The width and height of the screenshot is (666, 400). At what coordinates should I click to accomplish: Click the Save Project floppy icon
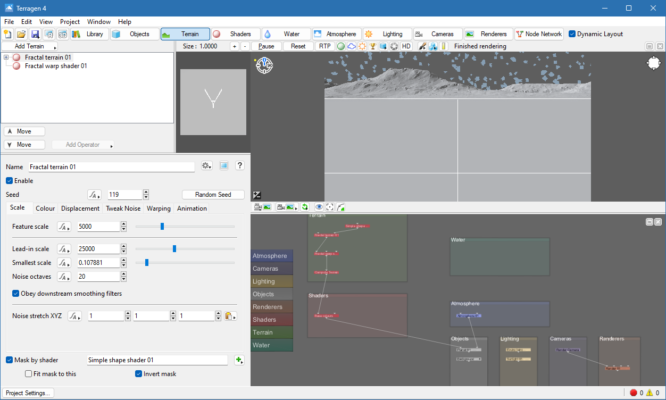coord(35,34)
